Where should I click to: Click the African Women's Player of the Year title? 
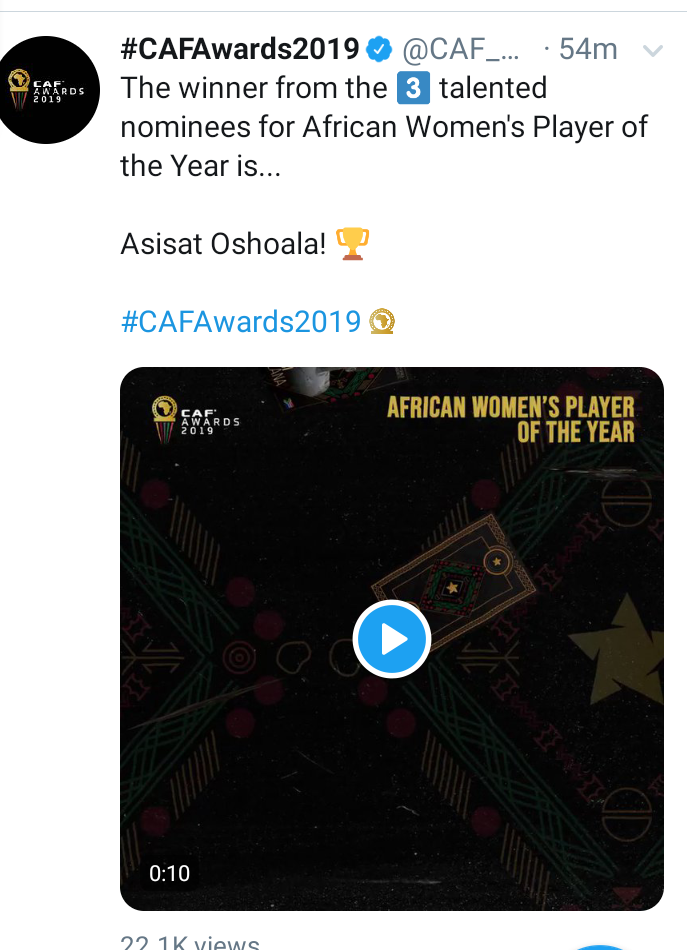click(x=511, y=419)
